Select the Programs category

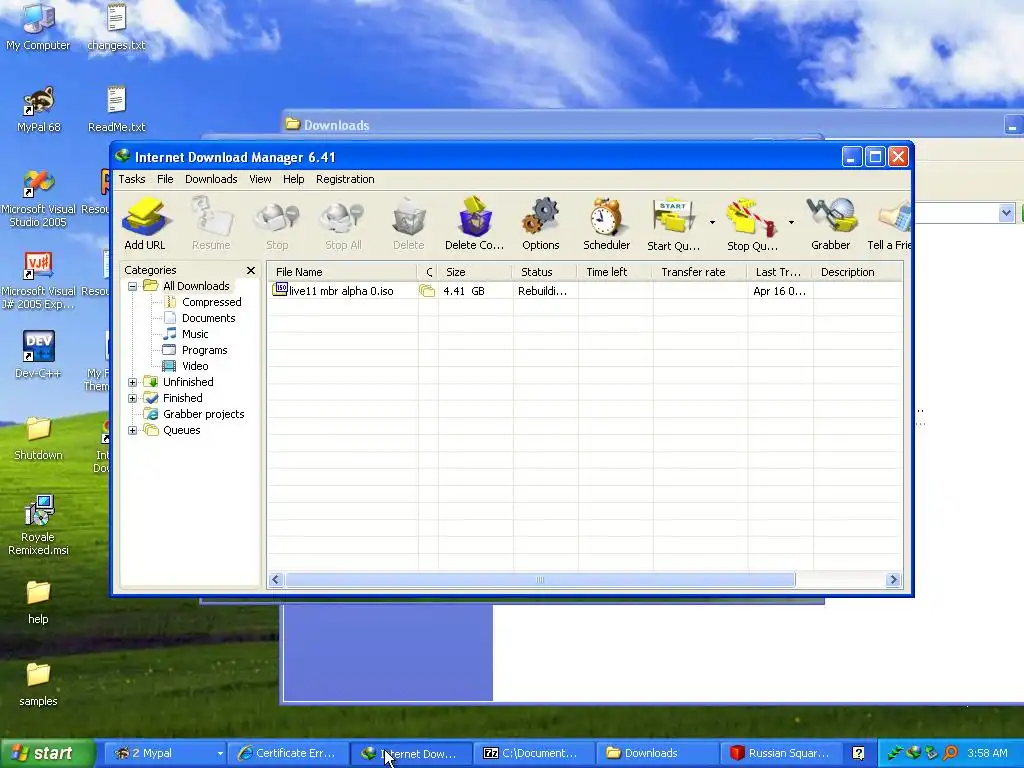pyautogui.click(x=204, y=350)
